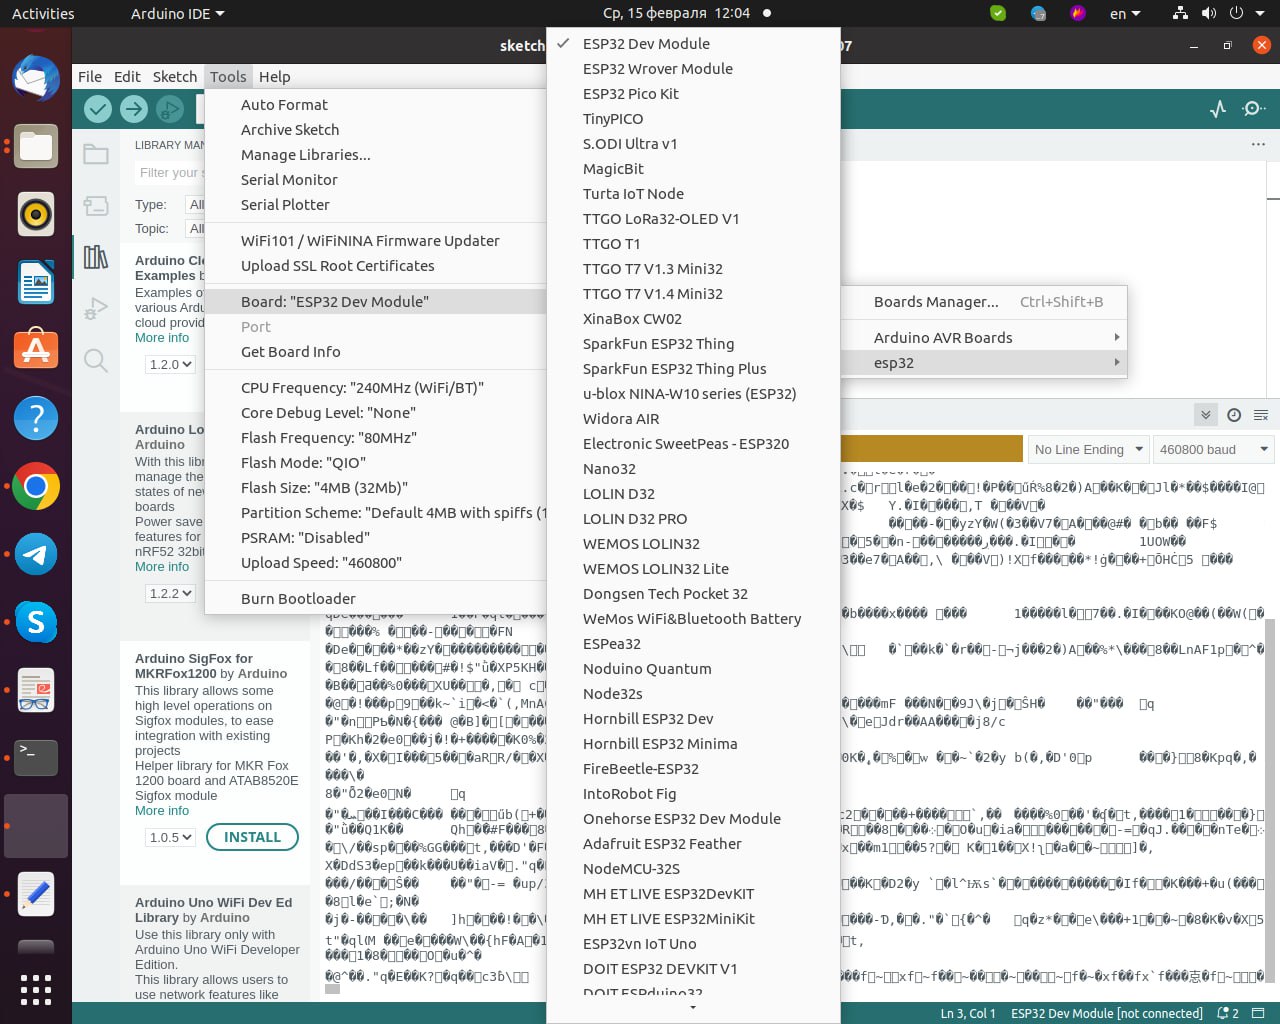The image size is (1280, 1024).
Task: Open Telegram from the dock
Action: click(36, 554)
